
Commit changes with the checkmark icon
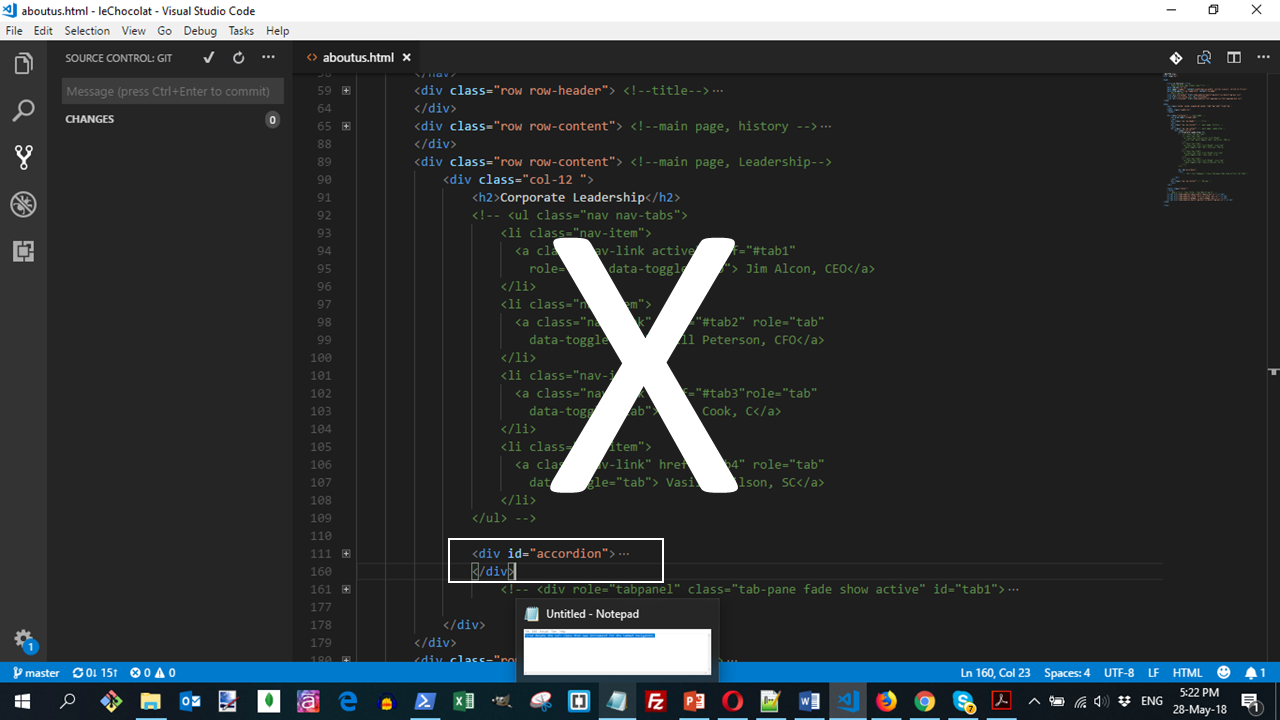208,58
